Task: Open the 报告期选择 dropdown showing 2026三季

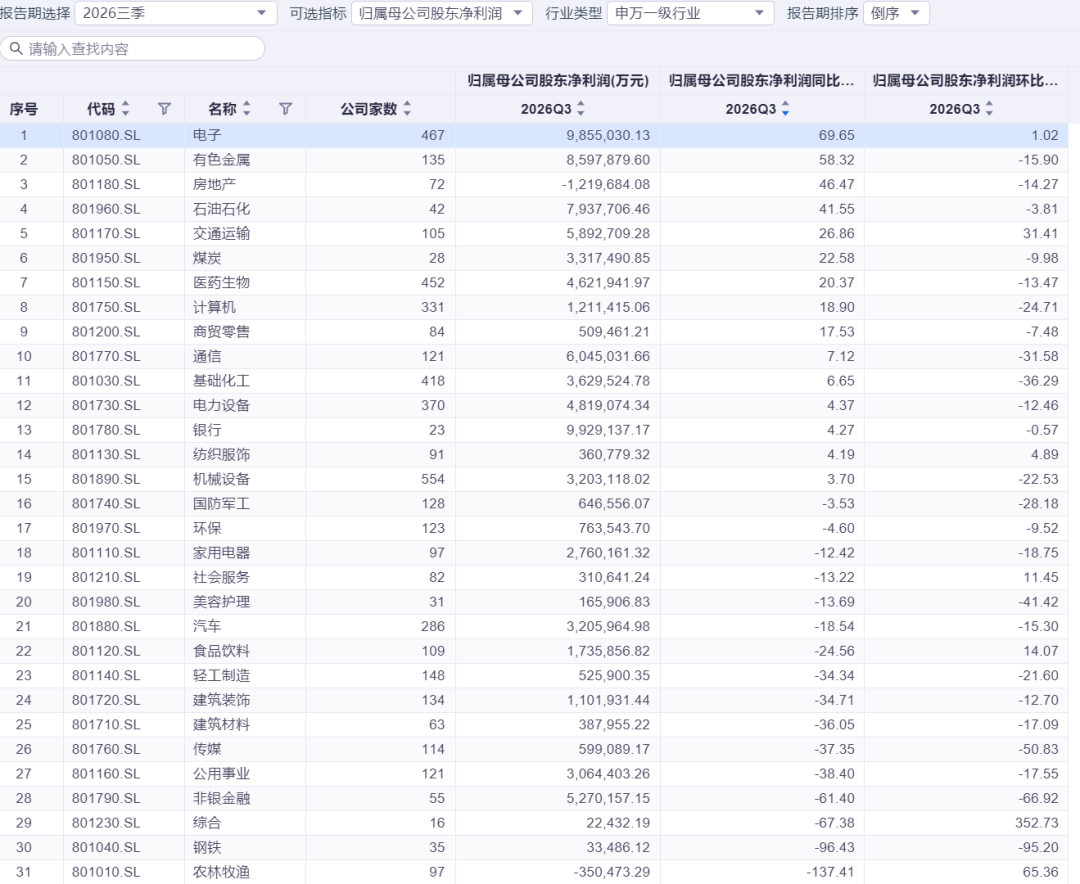Action: 176,13
